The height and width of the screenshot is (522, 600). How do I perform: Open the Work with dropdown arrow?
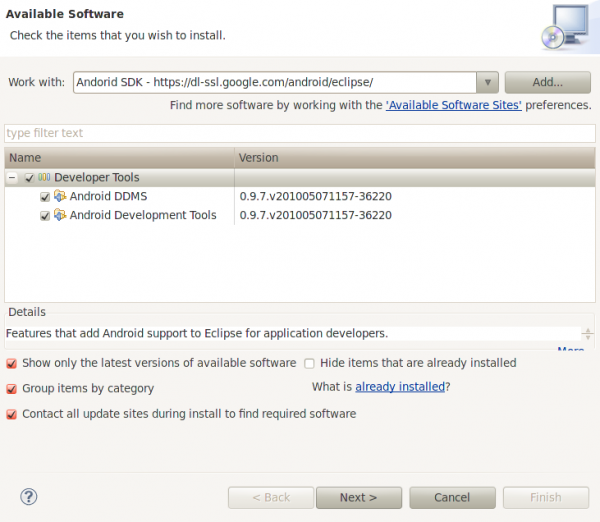click(488, 82)
